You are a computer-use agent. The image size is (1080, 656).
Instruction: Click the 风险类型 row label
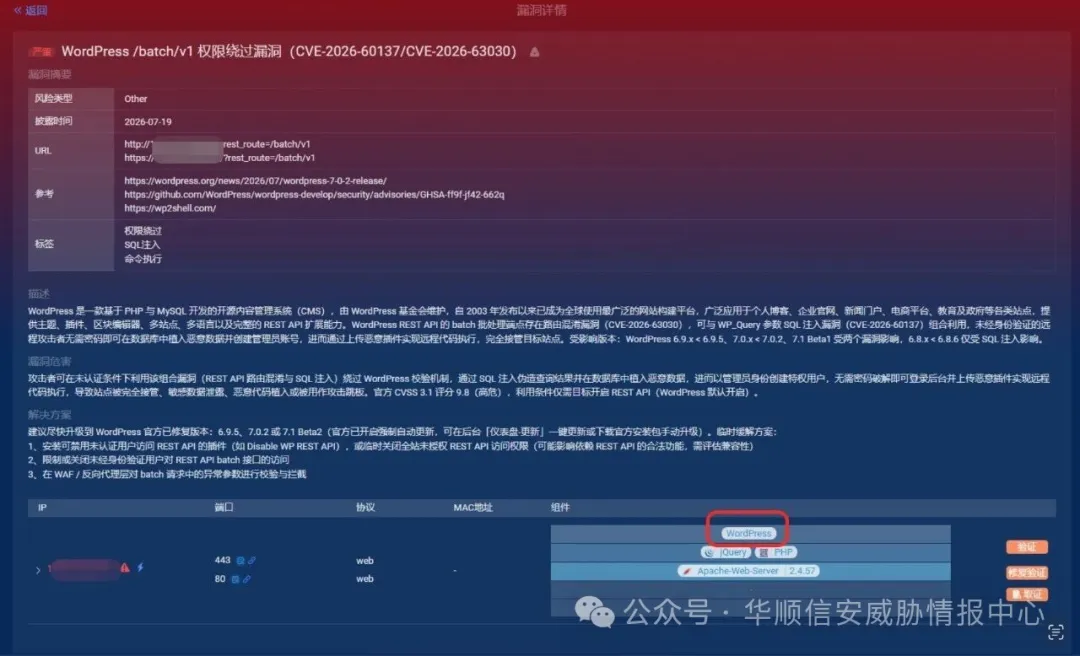tap(53, 99)
